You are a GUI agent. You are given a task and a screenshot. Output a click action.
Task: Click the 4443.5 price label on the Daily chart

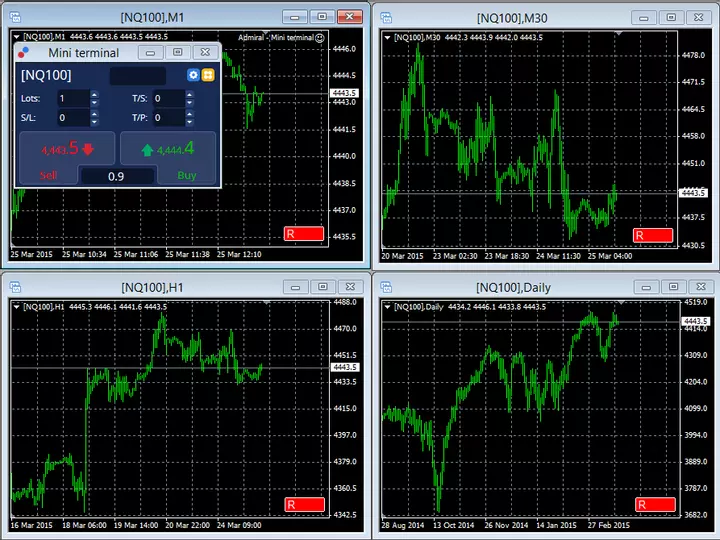[696, 321]
